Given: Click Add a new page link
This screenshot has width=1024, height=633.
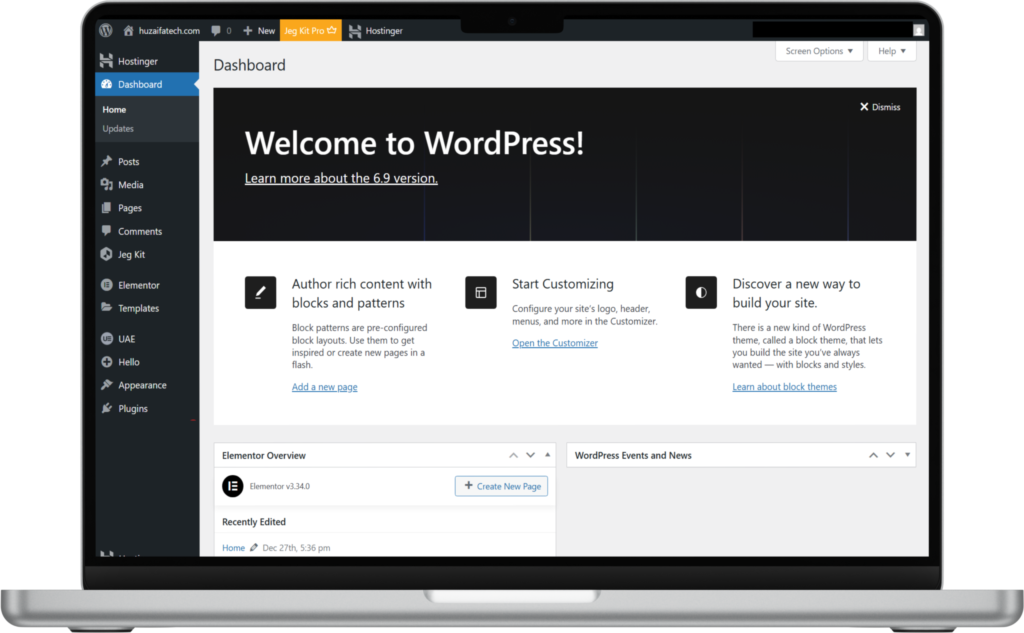Looking at the screenshot, I should (325, 387).
